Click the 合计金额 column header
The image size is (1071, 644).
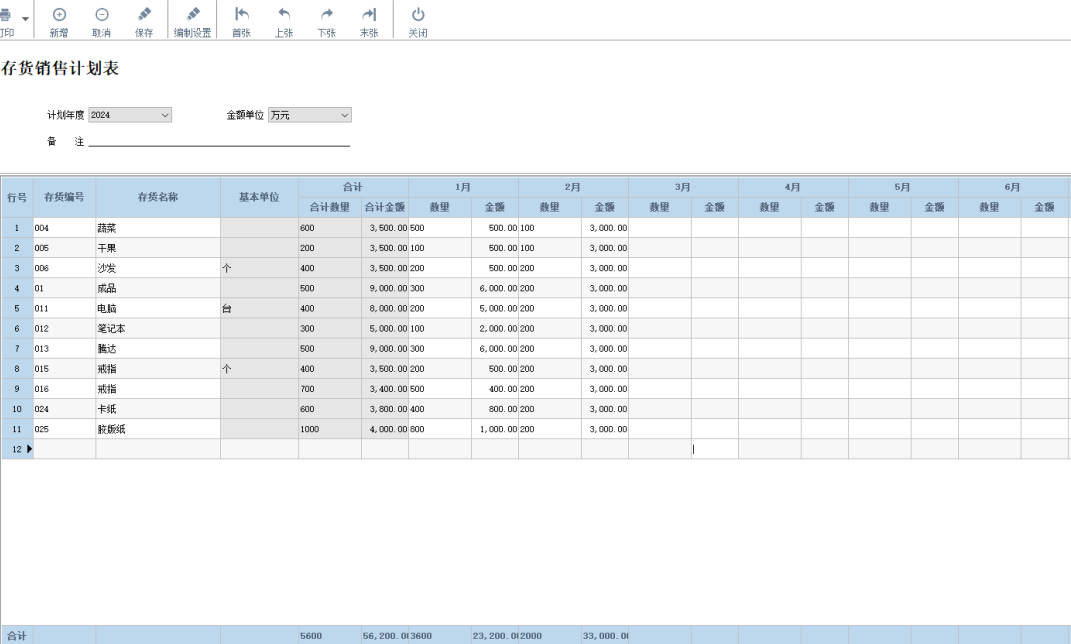tap(385, 207)
